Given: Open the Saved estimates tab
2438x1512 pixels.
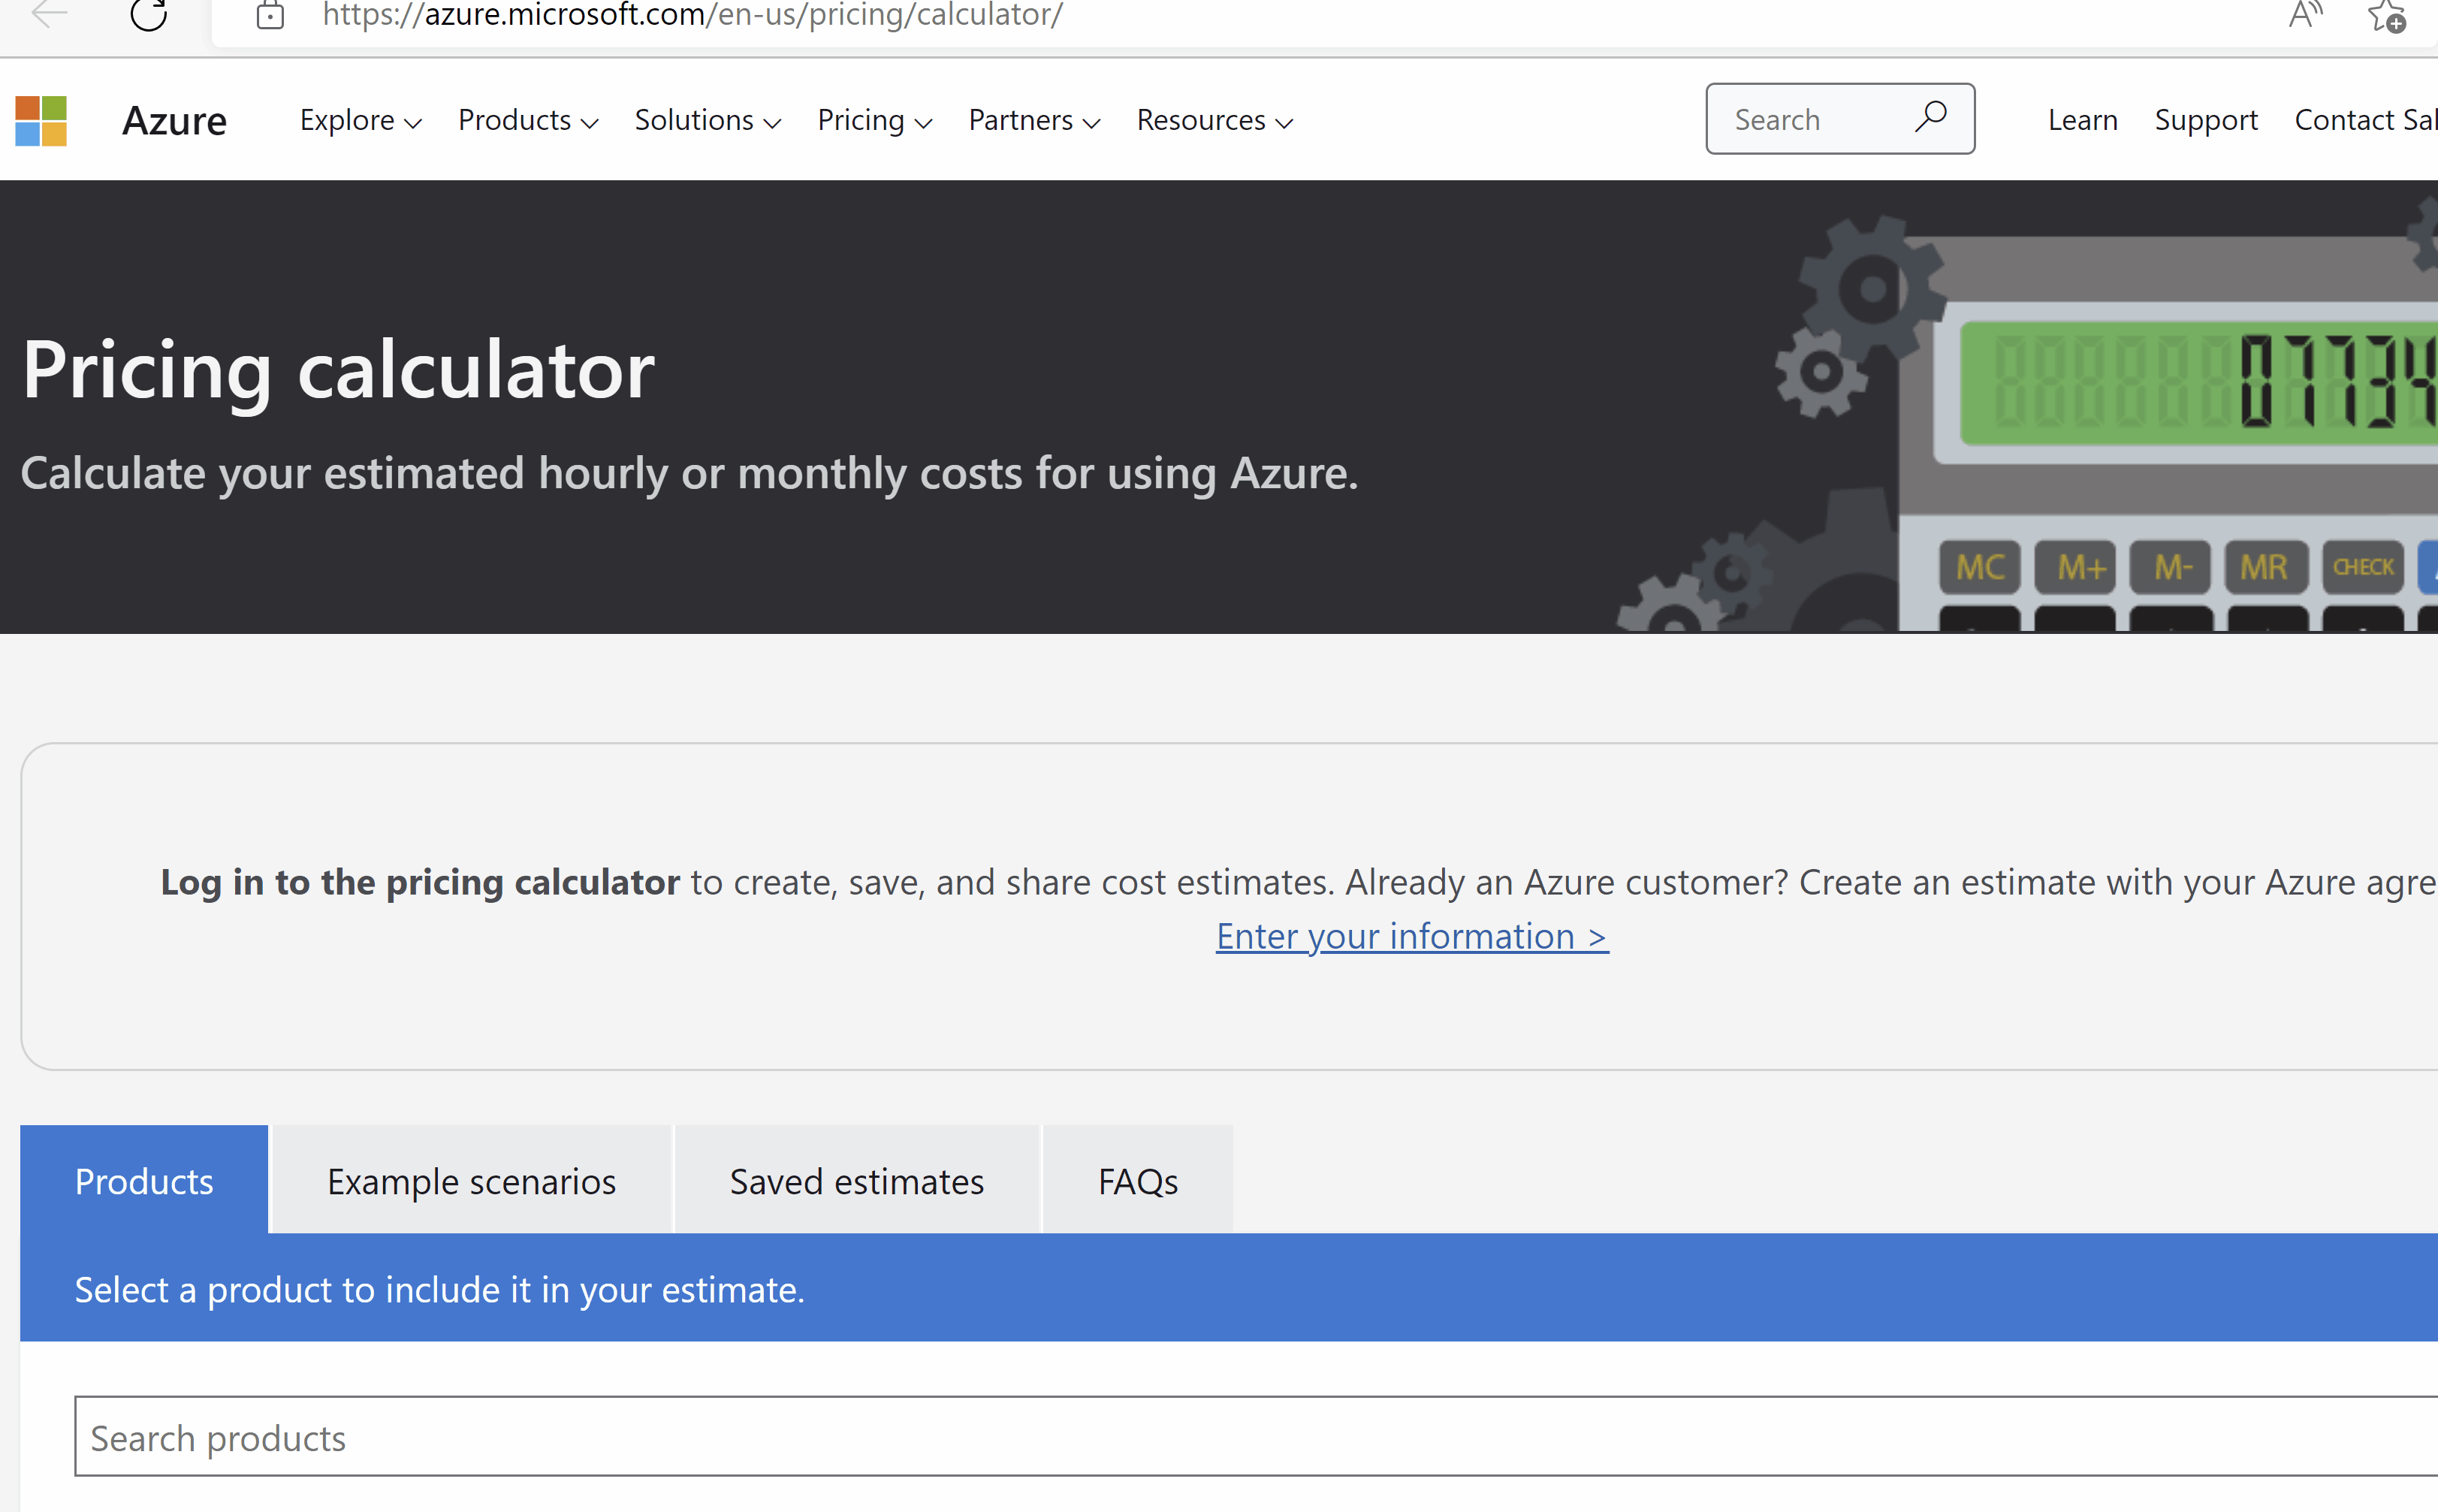Looking at the screenshot, I should click(857, 1180).
